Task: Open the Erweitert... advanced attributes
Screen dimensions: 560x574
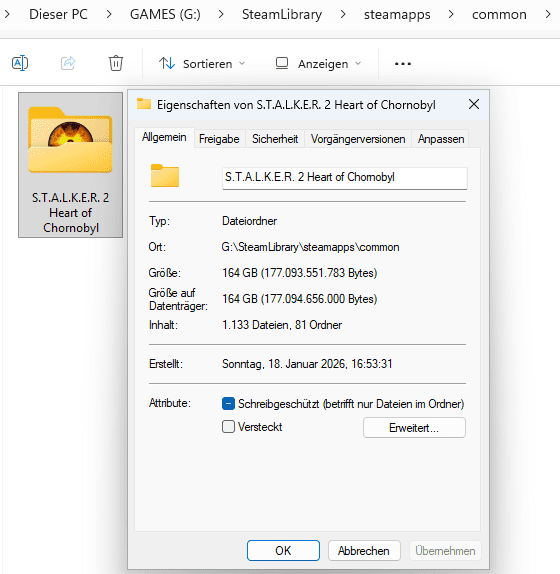Action: 414,428
